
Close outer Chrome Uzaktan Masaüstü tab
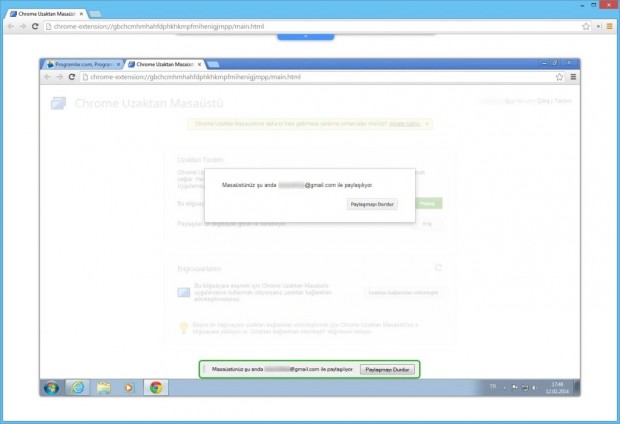pyautogui.click(x=81, y=14)
